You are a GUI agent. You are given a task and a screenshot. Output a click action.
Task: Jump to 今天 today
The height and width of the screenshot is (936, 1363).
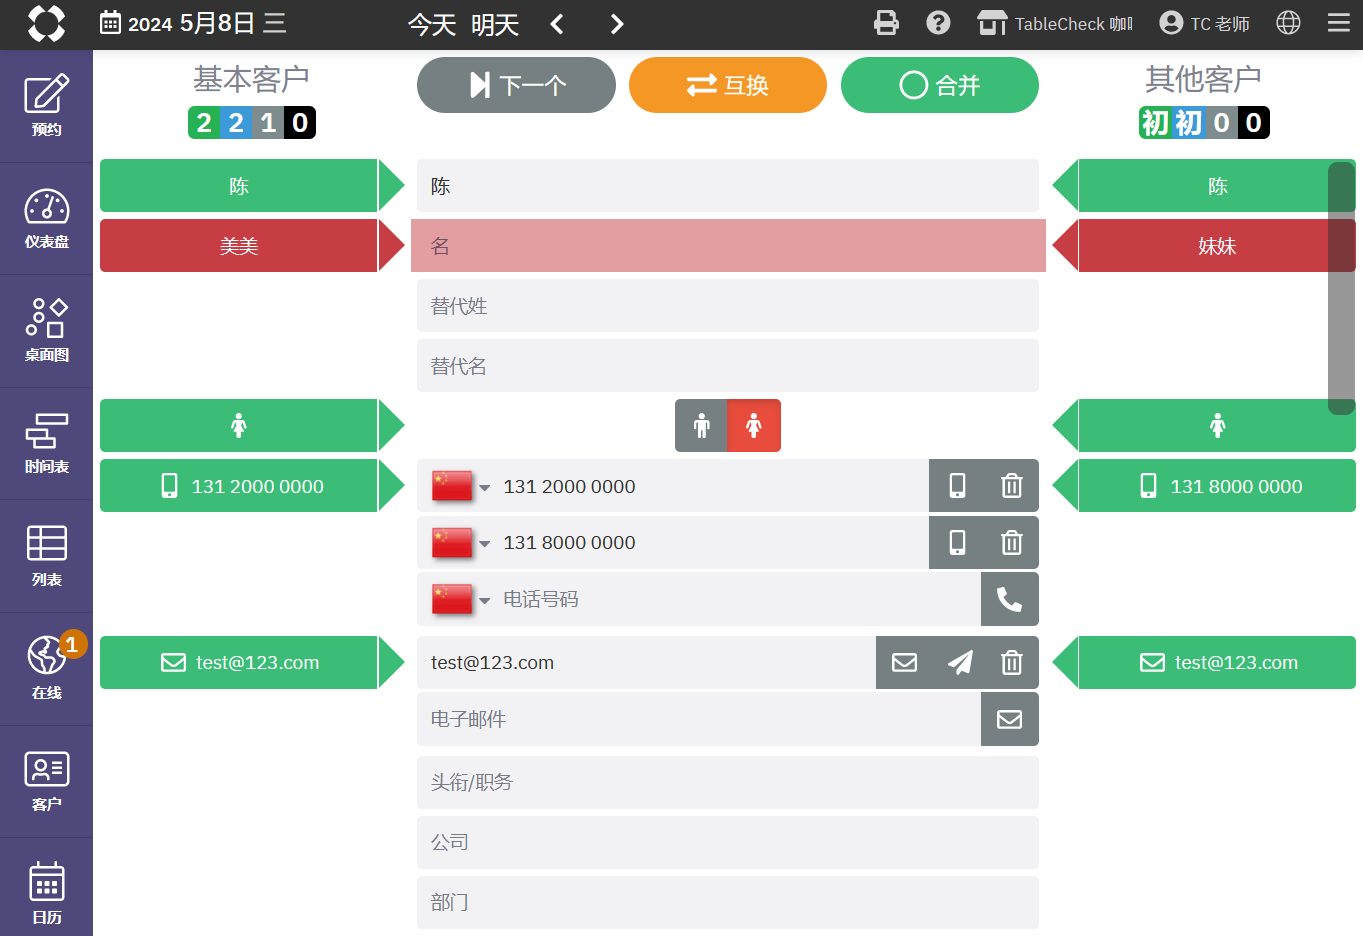432,24
